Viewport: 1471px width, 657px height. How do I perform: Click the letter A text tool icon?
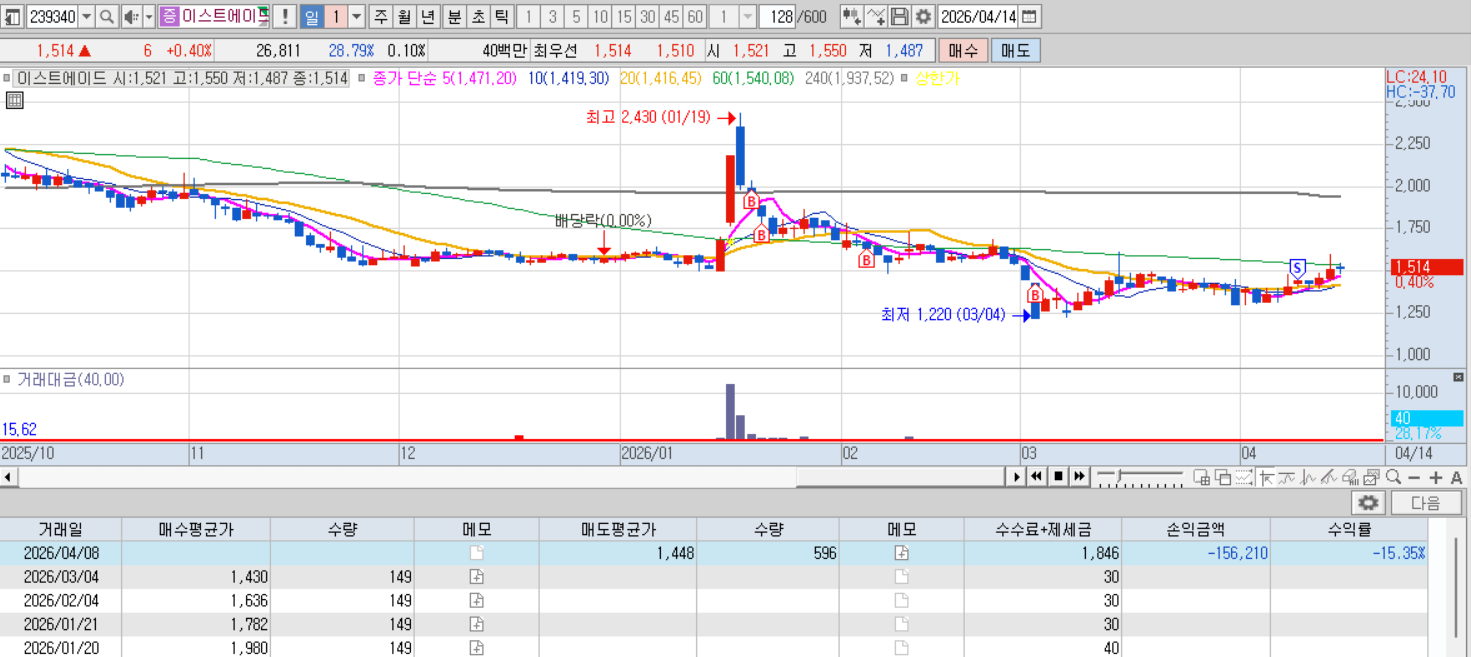(x=1456, y=477)
